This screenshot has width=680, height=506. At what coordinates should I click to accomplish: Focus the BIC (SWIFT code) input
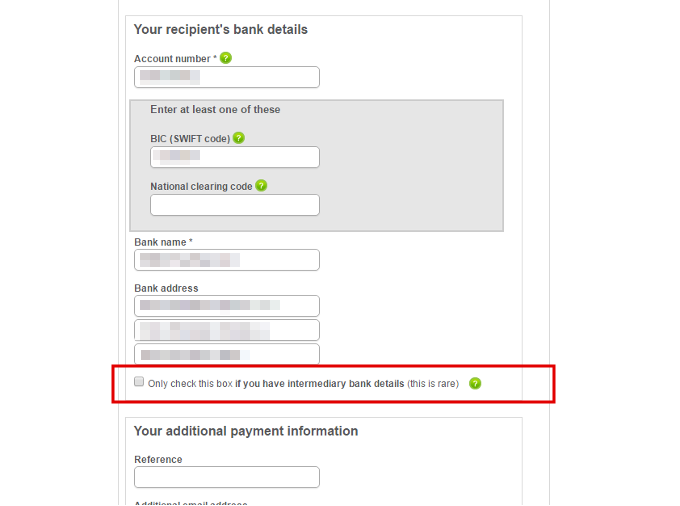point(235,157)
